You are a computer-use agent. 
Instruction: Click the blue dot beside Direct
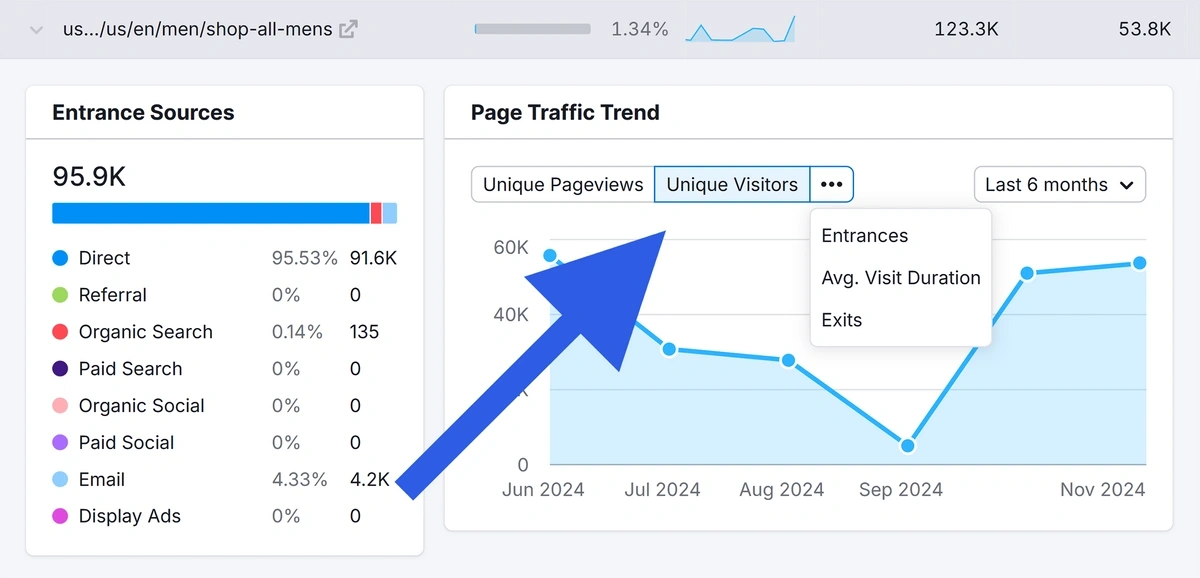point(59,257)
